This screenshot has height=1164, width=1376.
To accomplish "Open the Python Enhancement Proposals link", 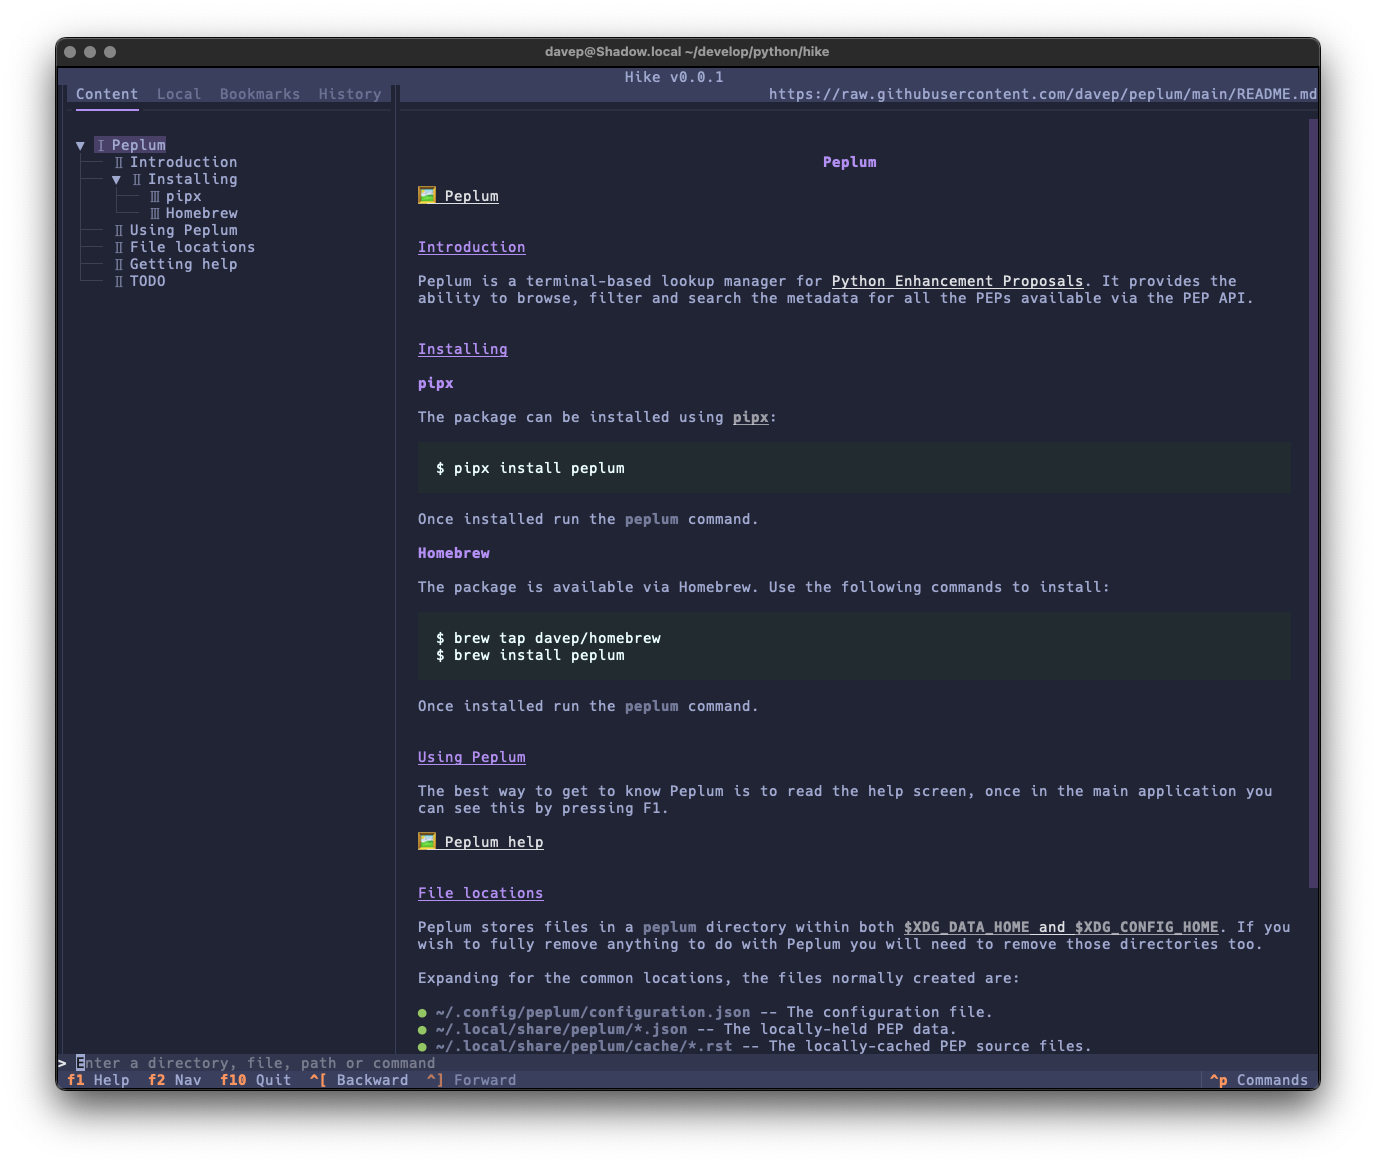I will [957, 281].
